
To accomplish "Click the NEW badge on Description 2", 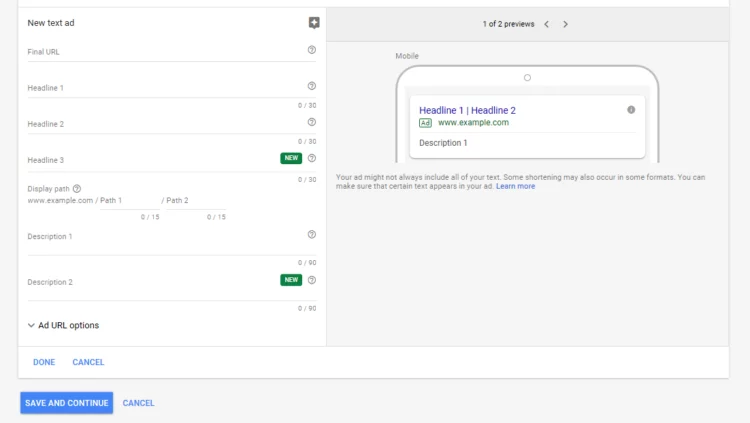I will point(291,280).
